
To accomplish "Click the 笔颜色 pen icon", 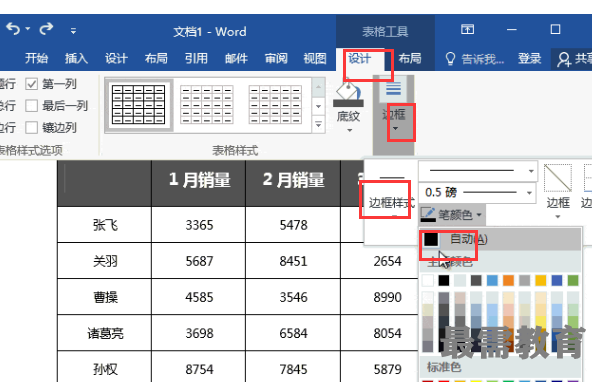I will click(428, 214).
